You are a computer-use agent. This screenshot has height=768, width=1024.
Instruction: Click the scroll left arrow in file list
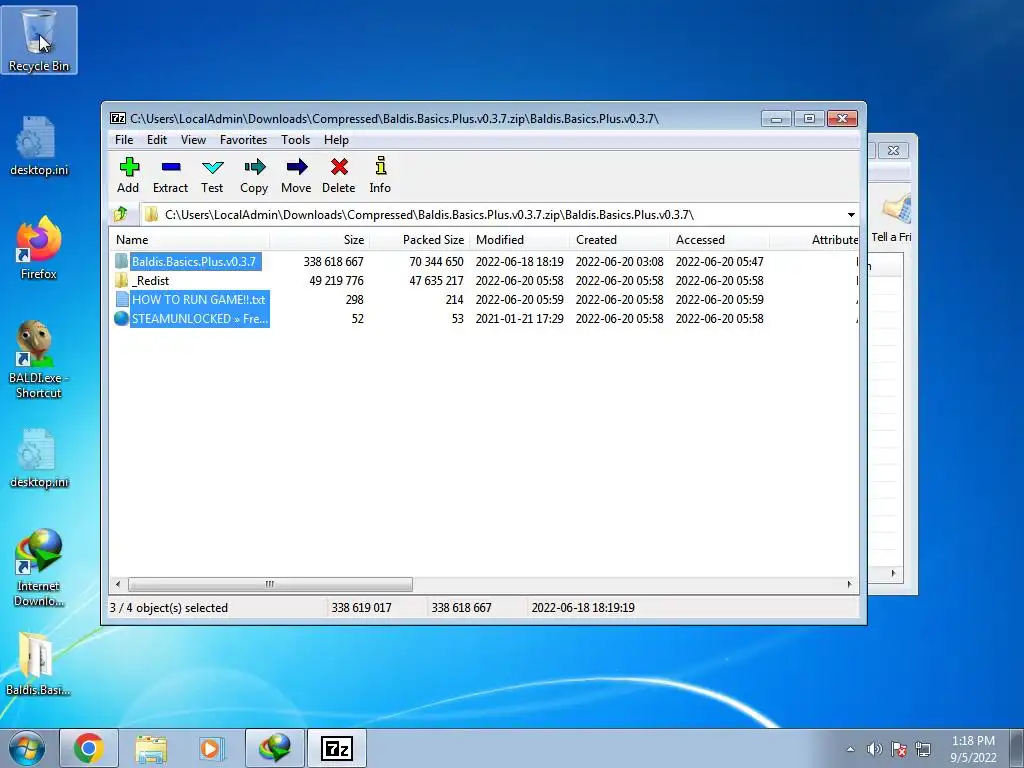[118, 584]
